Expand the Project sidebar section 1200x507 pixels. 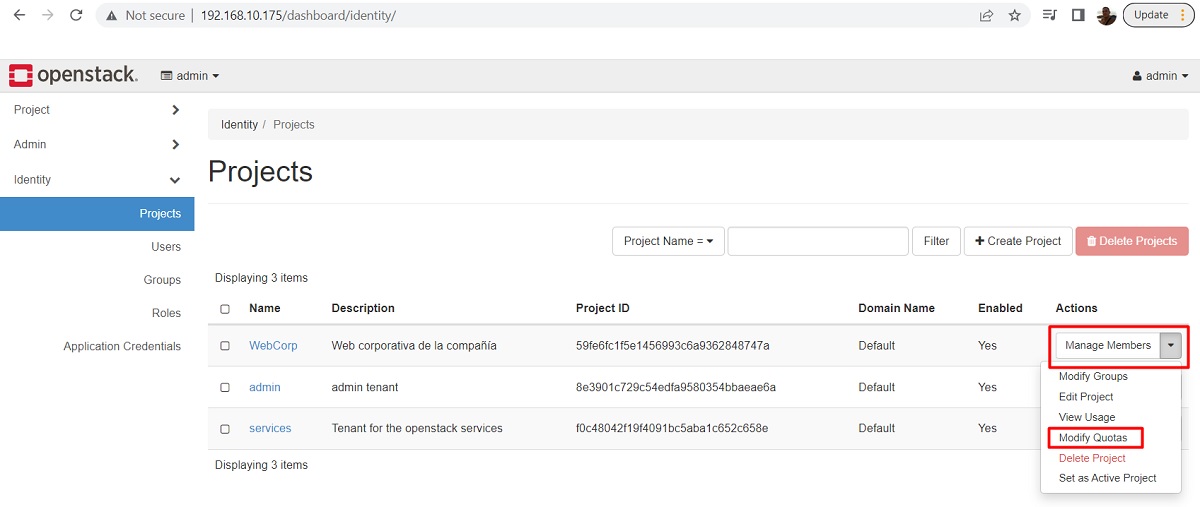pyautogui.click(x=97, y=110)
